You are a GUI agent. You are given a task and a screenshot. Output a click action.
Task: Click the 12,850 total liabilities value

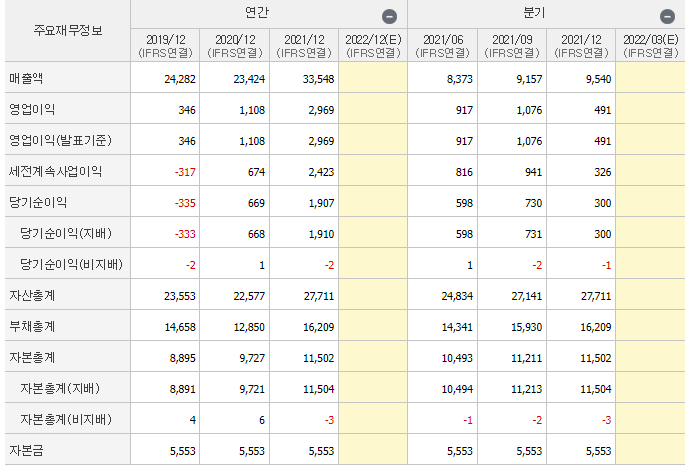click(249, 327)
